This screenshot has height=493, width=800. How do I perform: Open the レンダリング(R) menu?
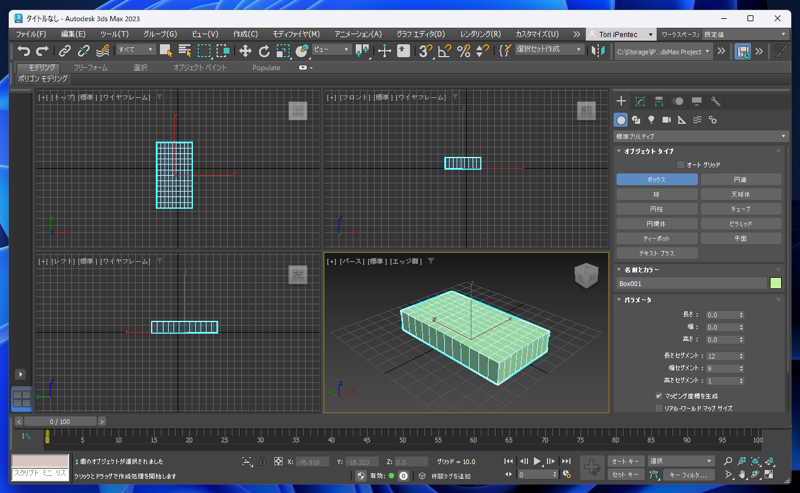click(x=480, y=34)
